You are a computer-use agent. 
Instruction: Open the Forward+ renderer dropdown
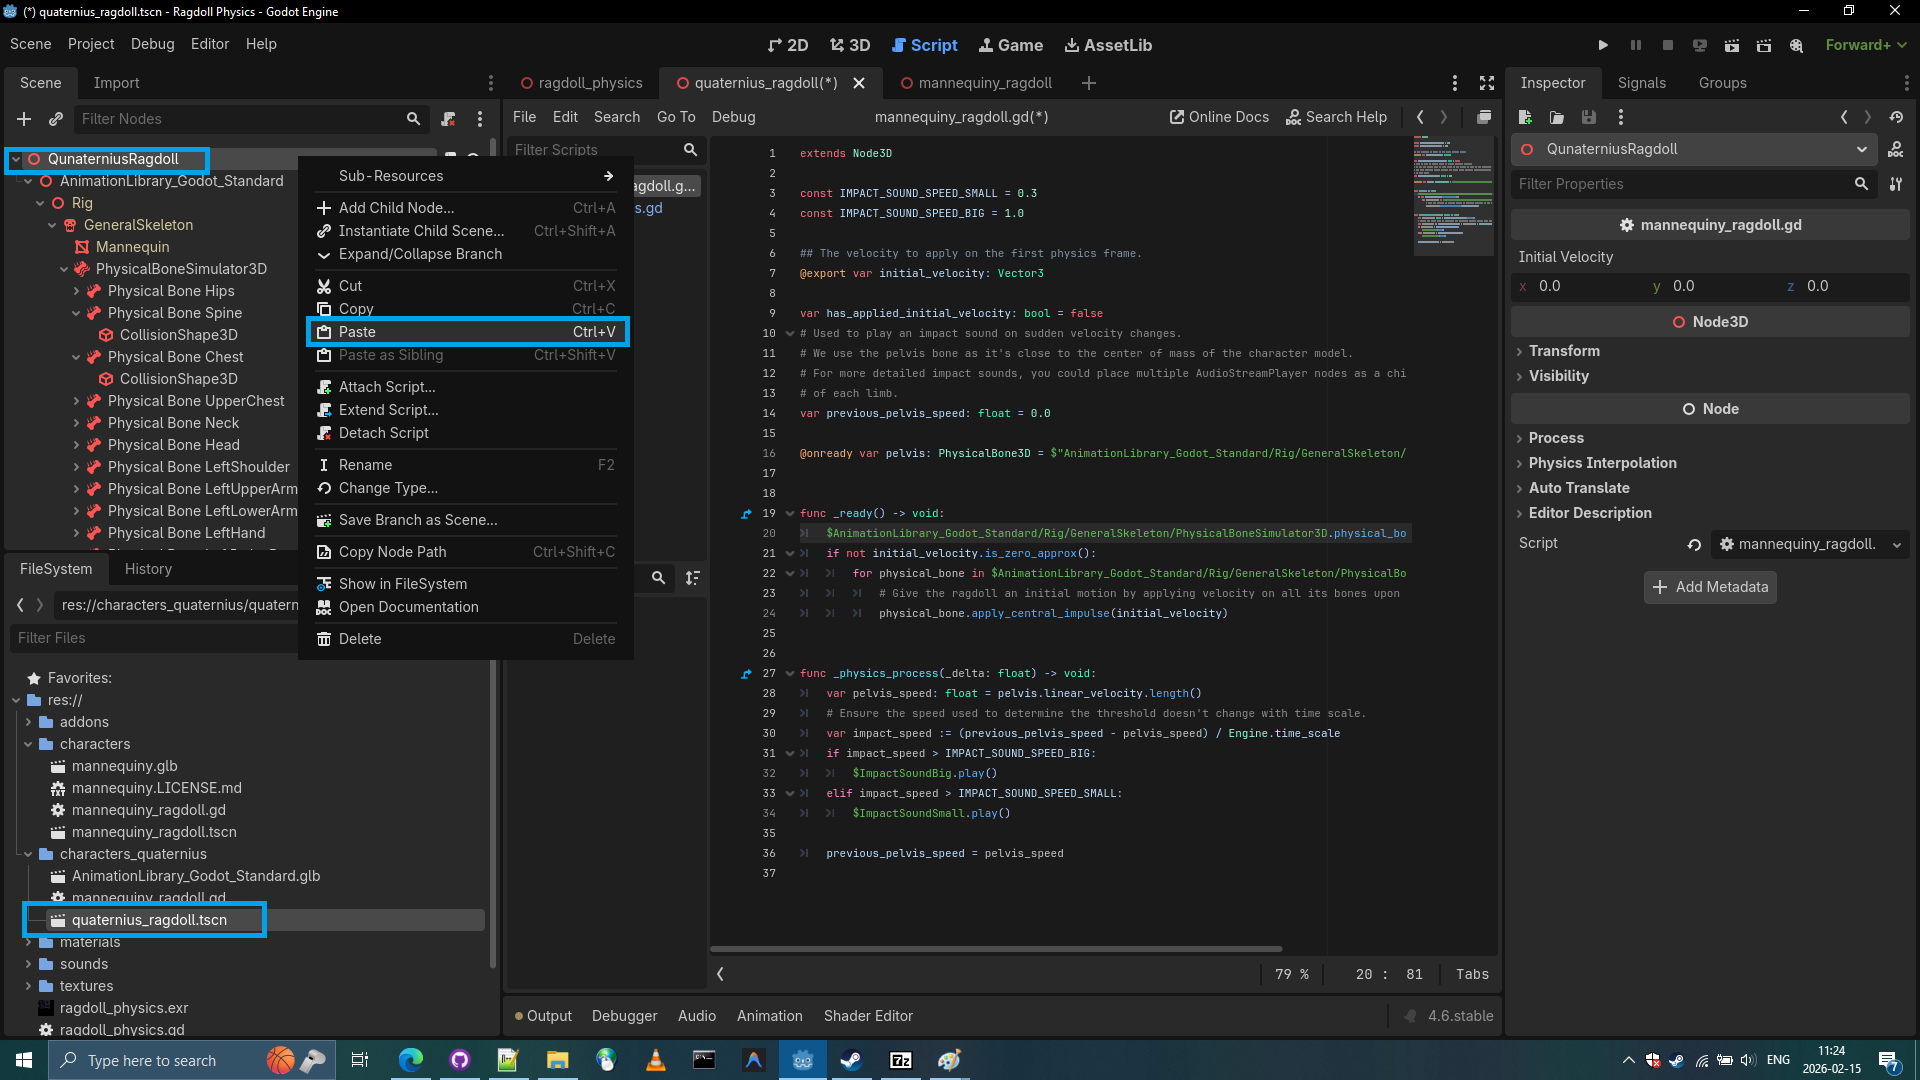[x=1866, y=45]
